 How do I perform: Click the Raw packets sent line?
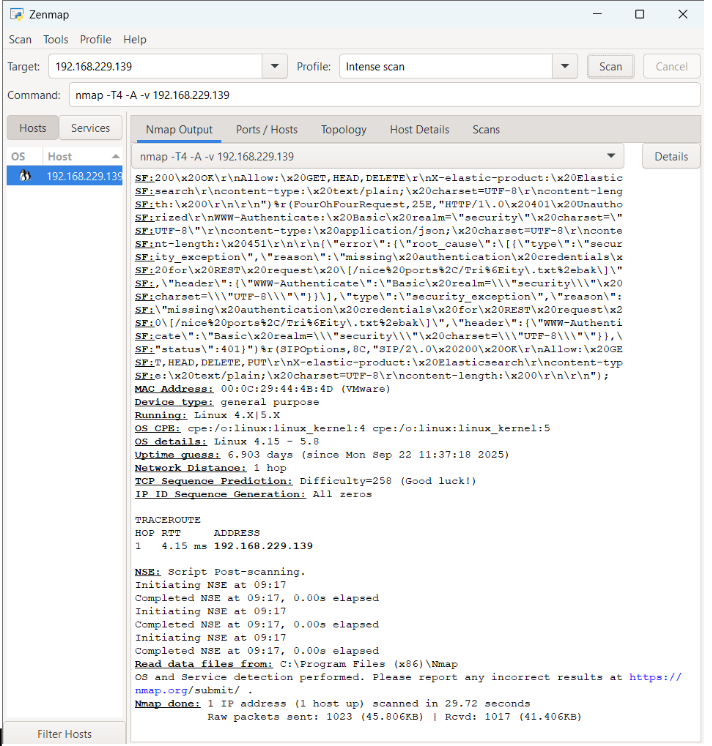point(394,717)
